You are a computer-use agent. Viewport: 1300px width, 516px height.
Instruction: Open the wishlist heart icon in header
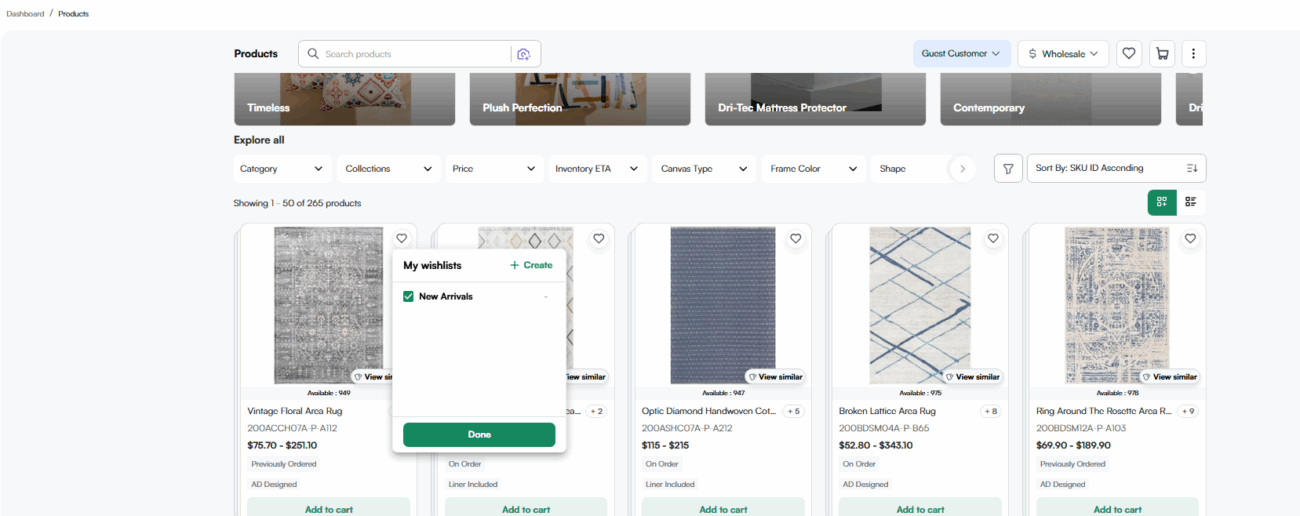(1129, 54)
